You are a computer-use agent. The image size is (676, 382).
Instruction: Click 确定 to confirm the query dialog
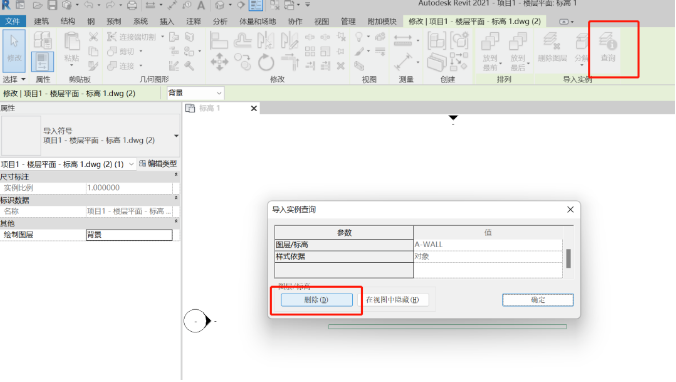click(538, 300)
